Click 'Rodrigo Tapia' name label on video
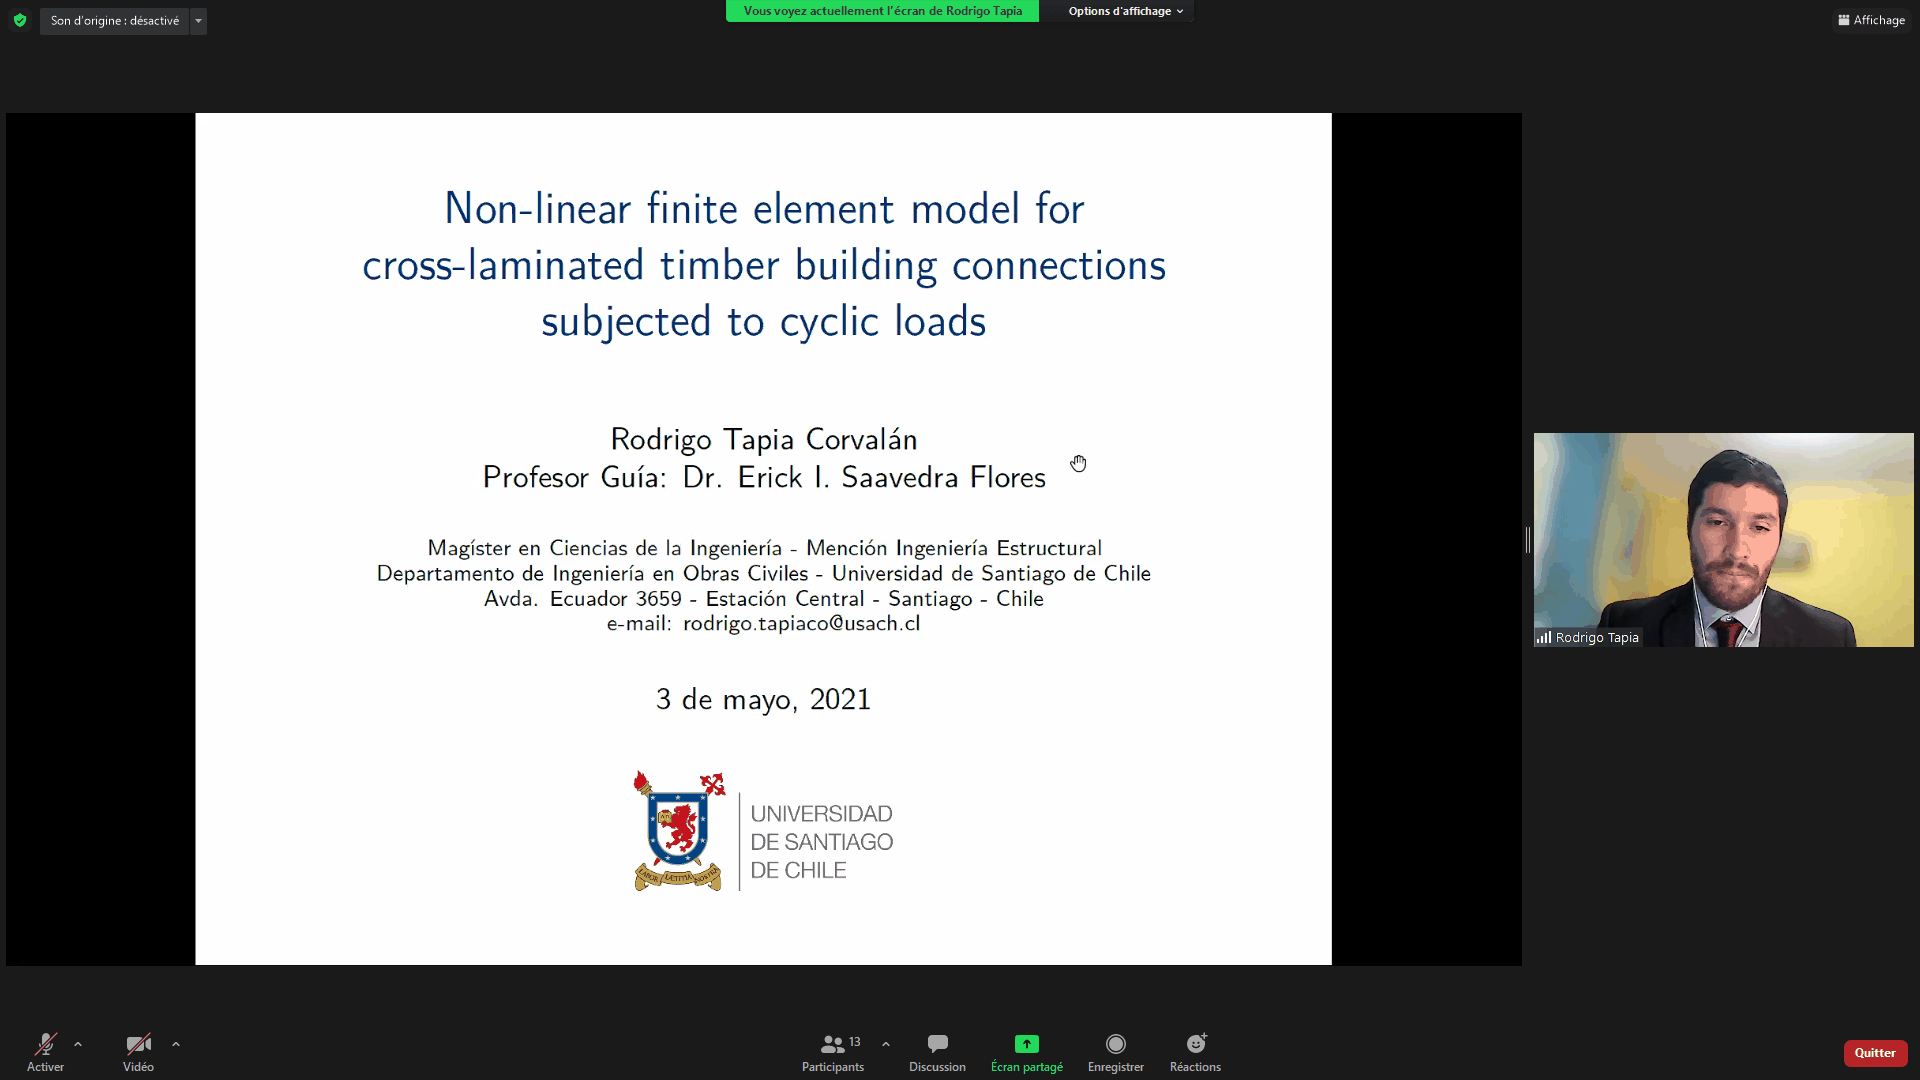 [1597, 638]
